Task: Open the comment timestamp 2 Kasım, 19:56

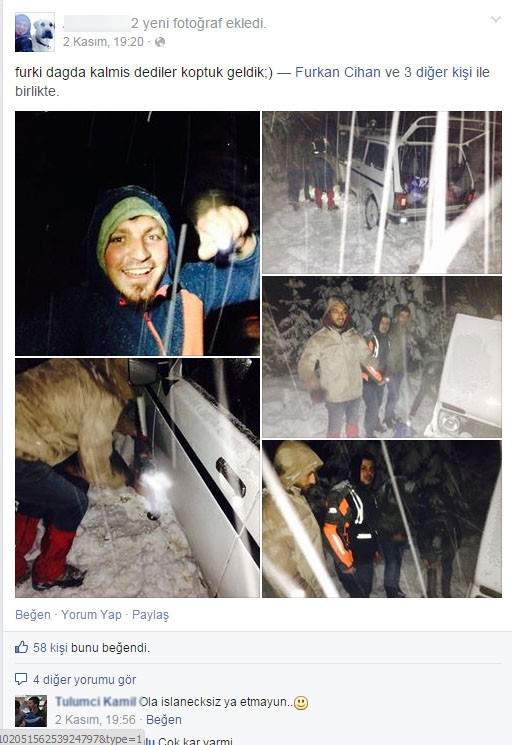Action: click(x=95, y=719)
